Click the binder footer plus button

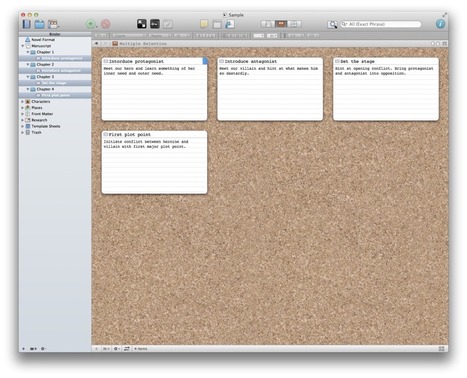point(23,349)
